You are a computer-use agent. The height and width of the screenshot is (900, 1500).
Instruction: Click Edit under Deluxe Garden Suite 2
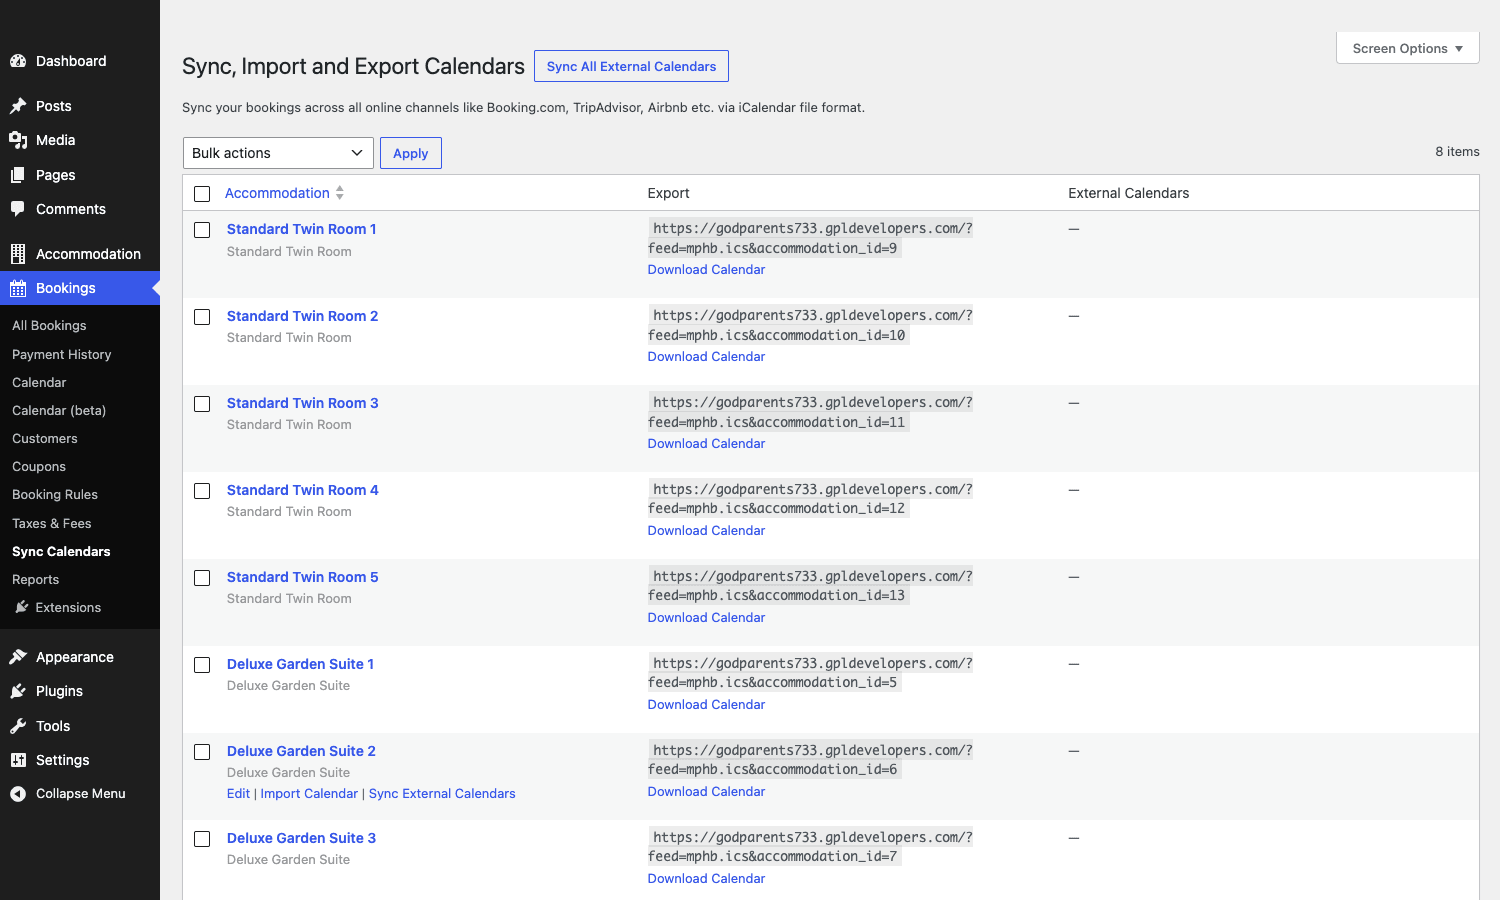pos(238,793)
